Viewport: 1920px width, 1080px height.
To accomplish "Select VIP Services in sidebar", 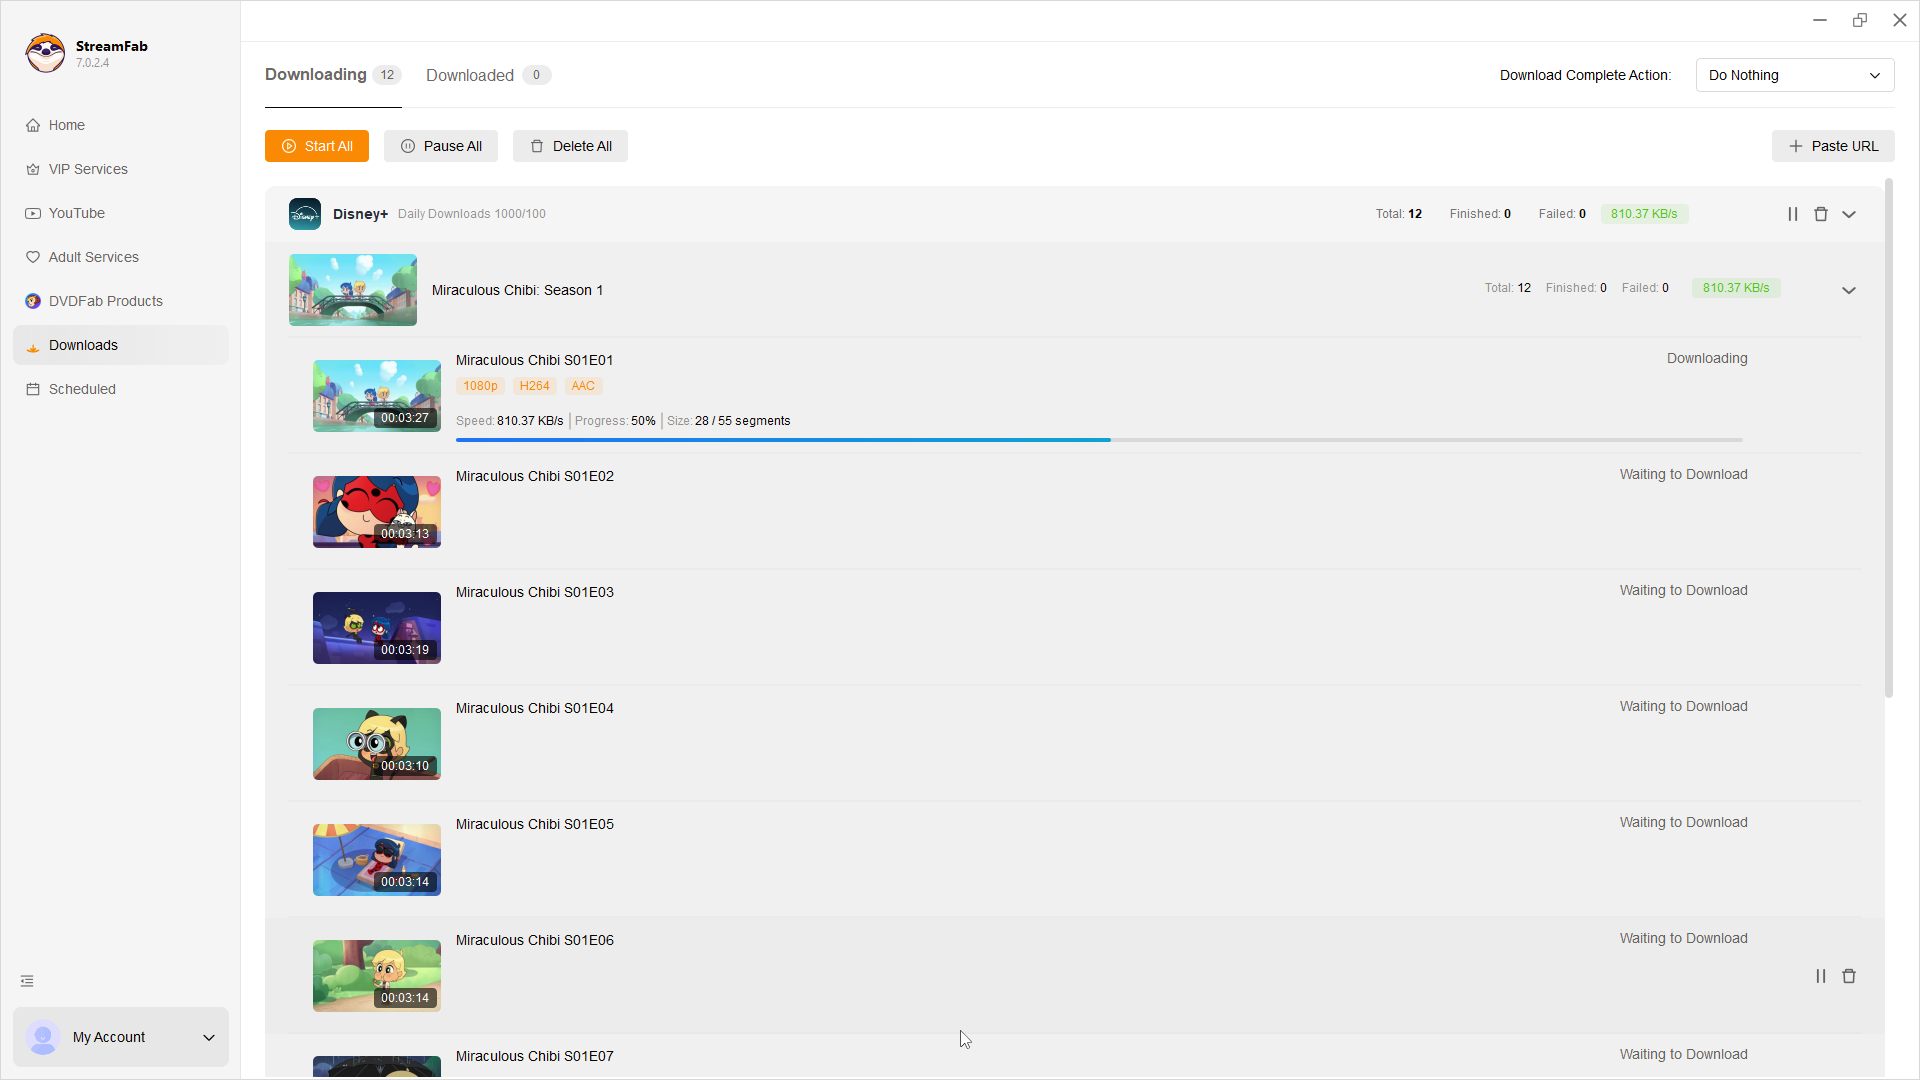I will (x=121, y=169).
